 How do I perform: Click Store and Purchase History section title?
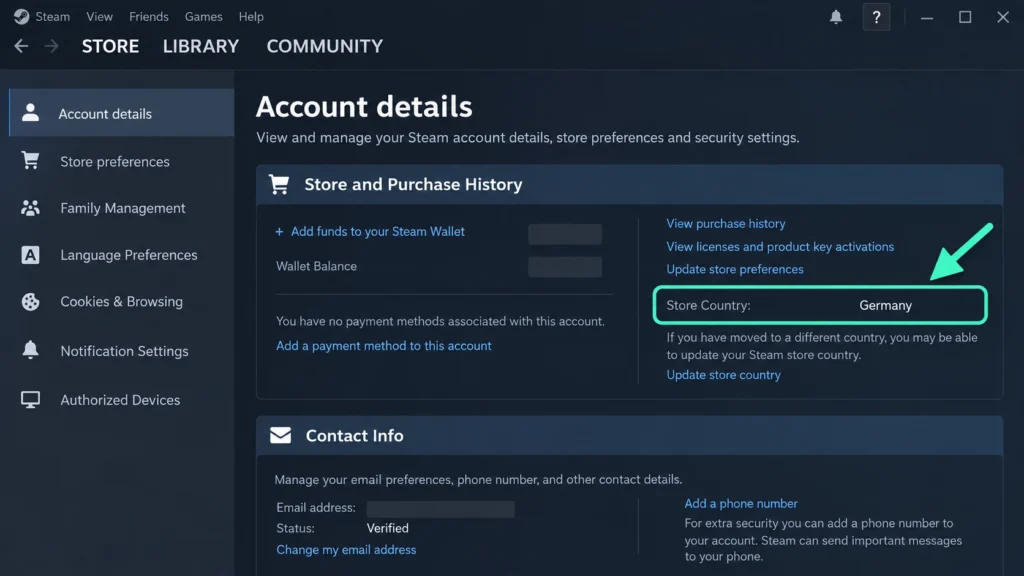[413, 185]
